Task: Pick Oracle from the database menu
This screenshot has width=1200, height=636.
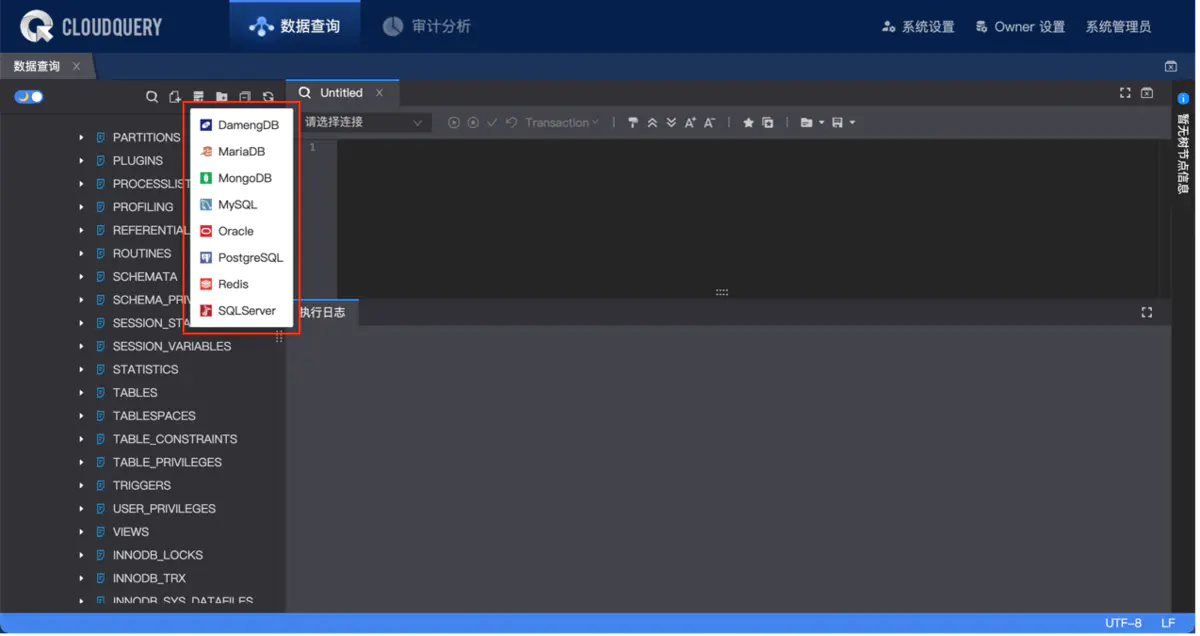Action: tap(241, 231)
